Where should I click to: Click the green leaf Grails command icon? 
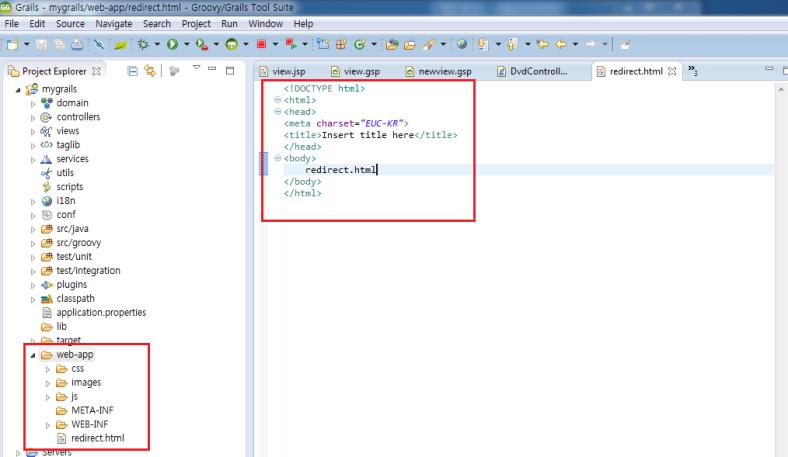121,45
